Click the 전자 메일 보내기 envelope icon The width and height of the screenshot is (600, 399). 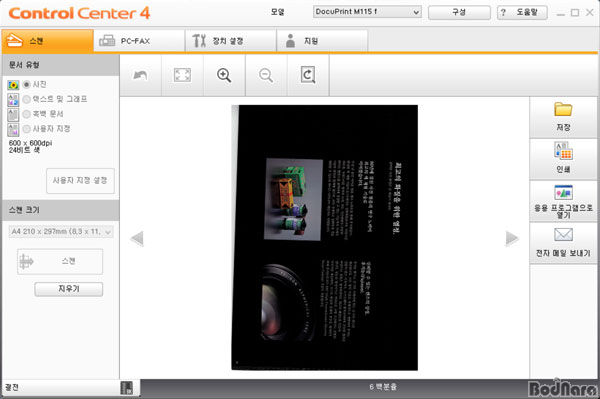[x=563, y=235]
